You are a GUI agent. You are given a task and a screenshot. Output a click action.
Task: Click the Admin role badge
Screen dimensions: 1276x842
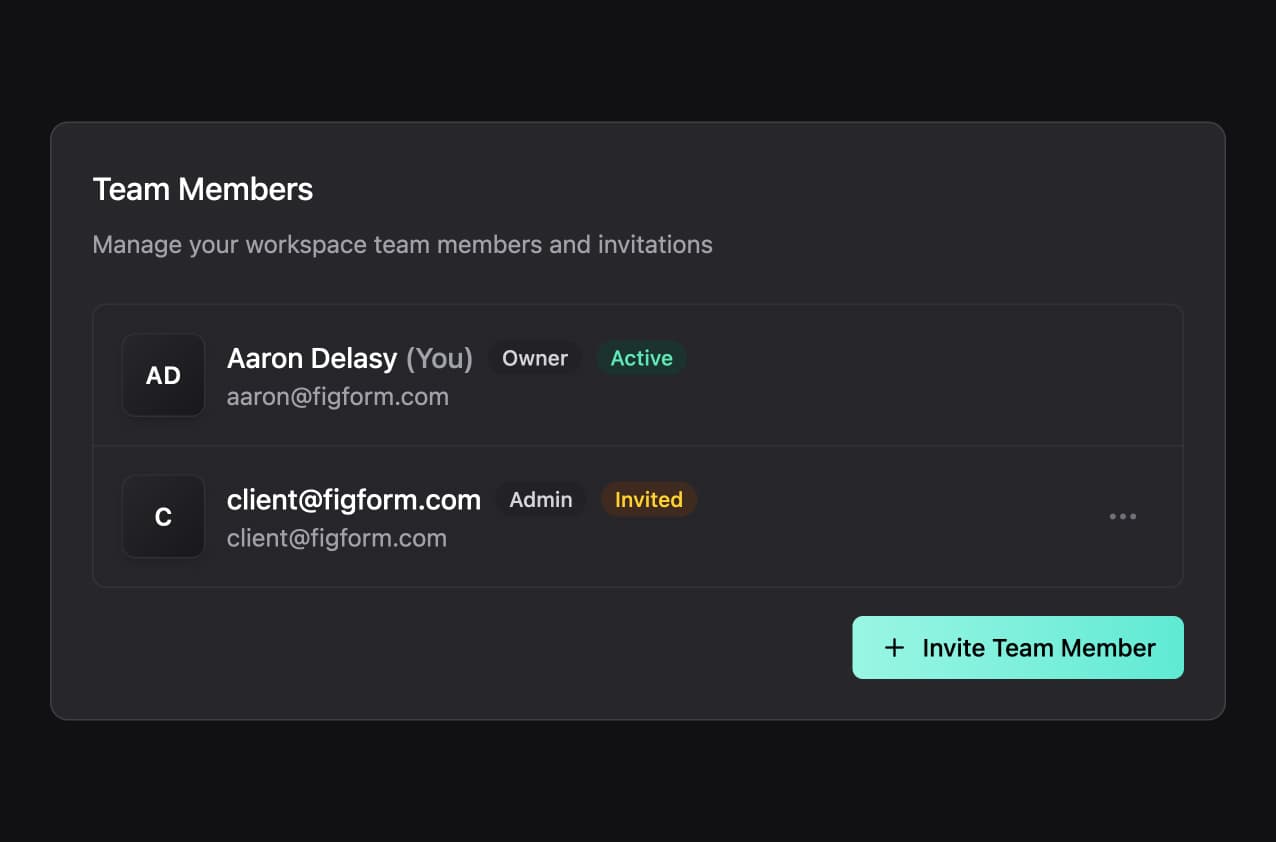(540, 500)
